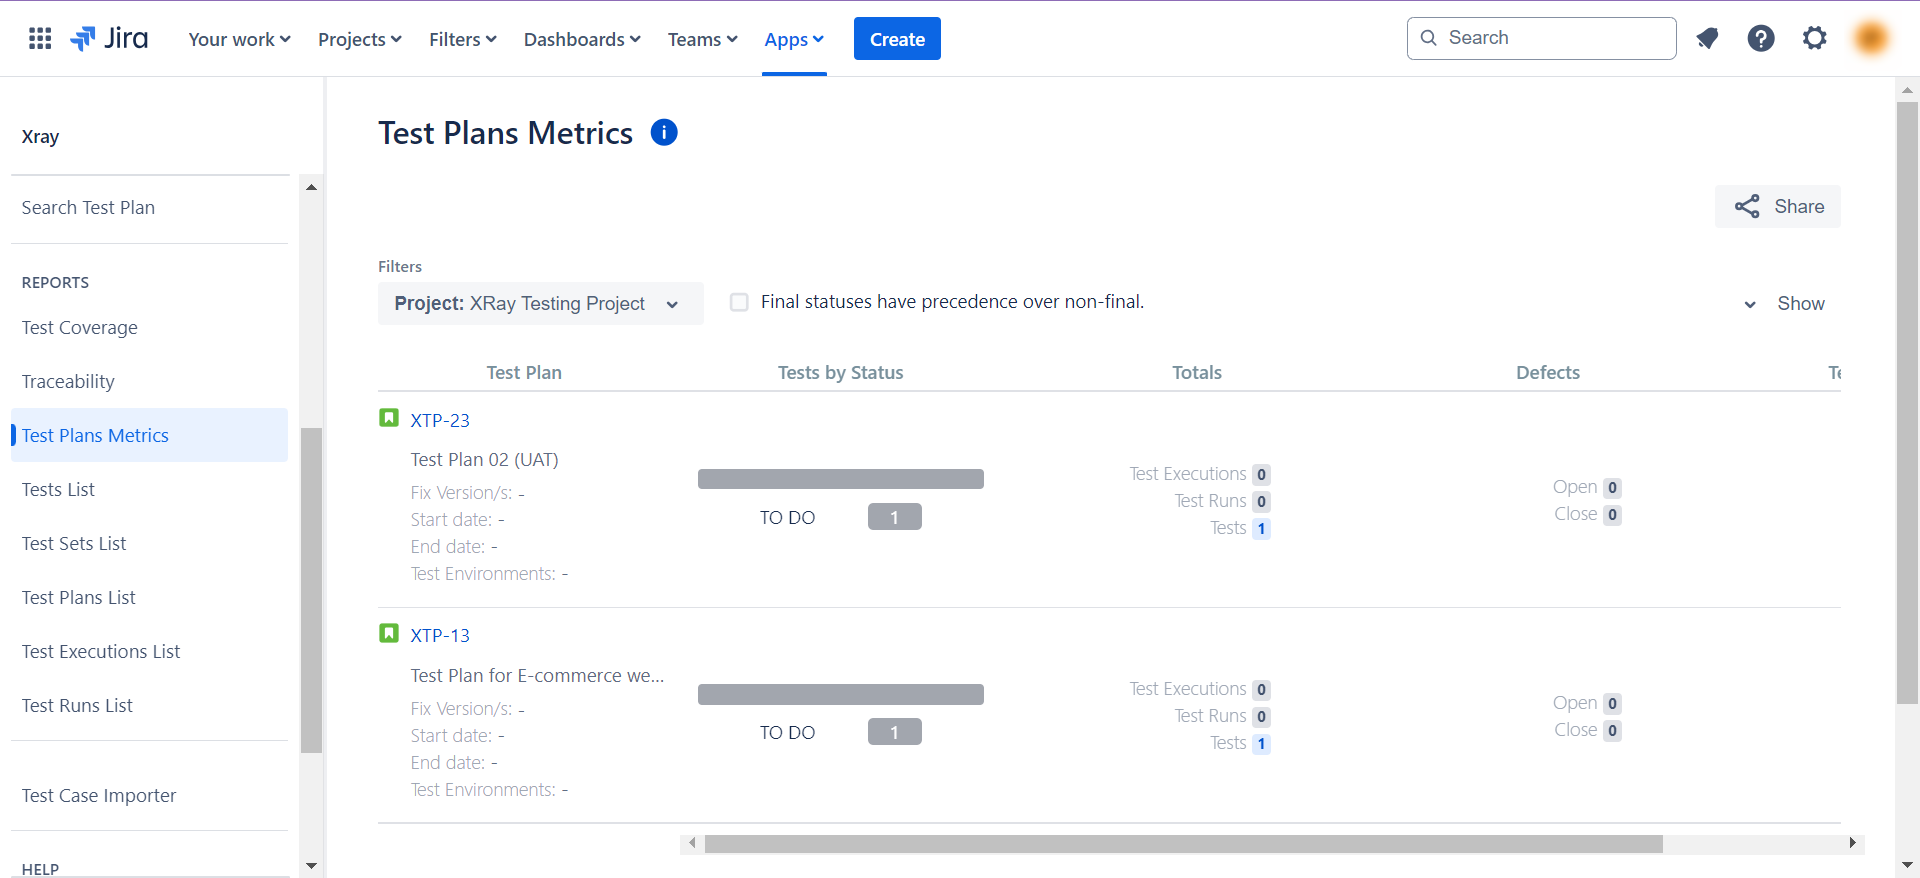The image size is (1920, 878).
Task: Open the Projects dropdown menu
Action: (359, 39)
